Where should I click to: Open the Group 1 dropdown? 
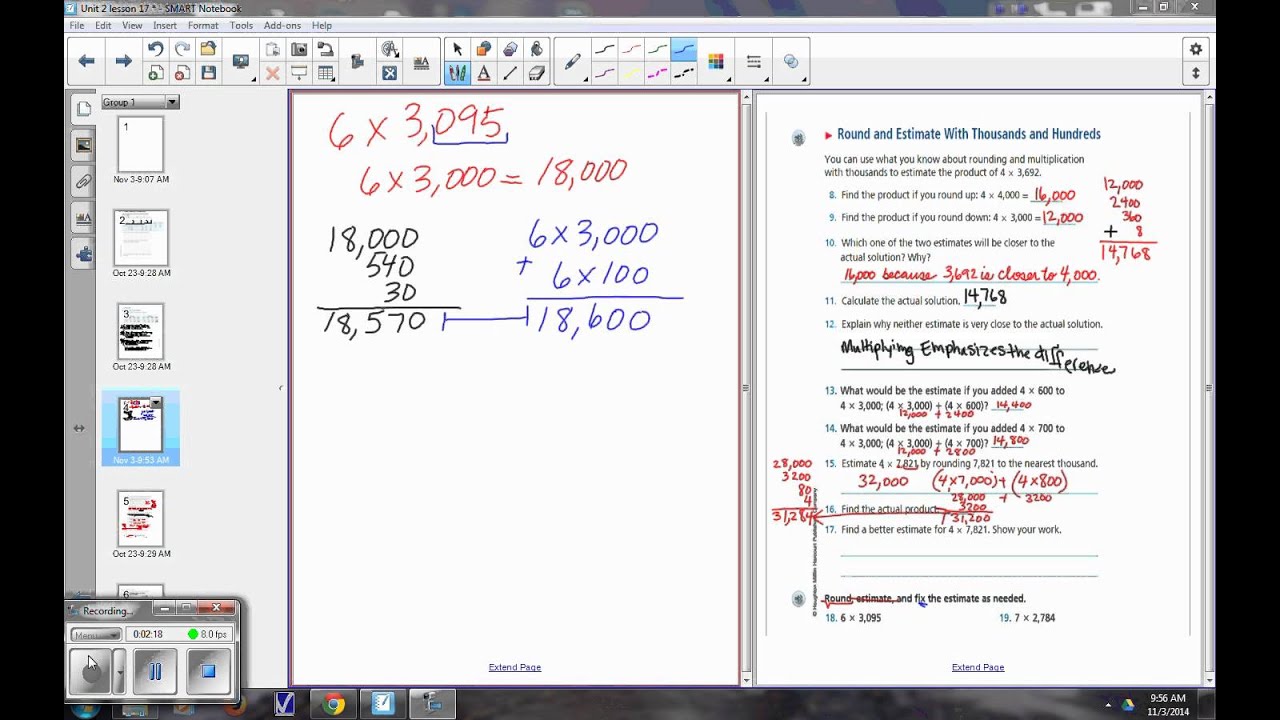(172, 102)
